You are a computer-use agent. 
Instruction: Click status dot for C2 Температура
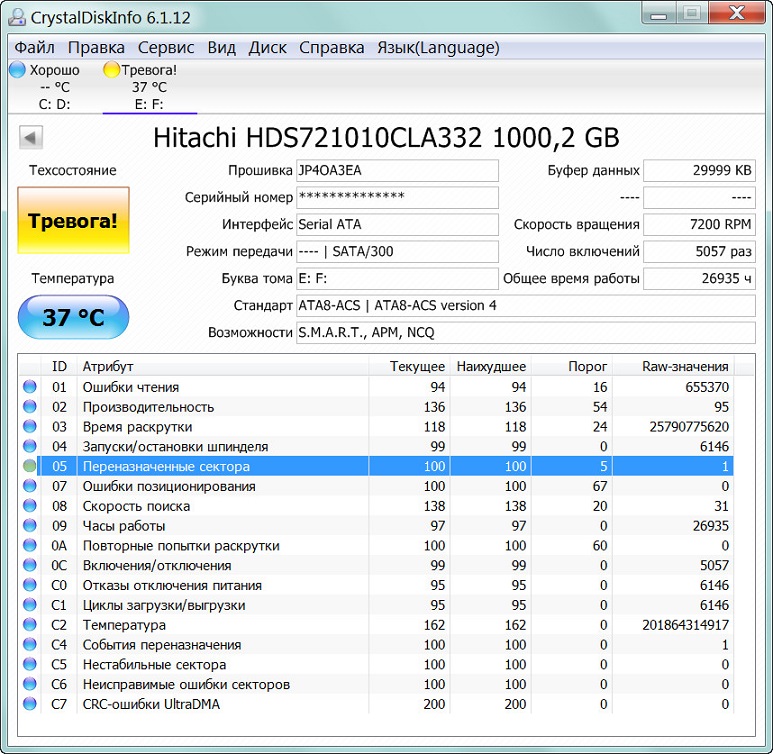(30, 624)
